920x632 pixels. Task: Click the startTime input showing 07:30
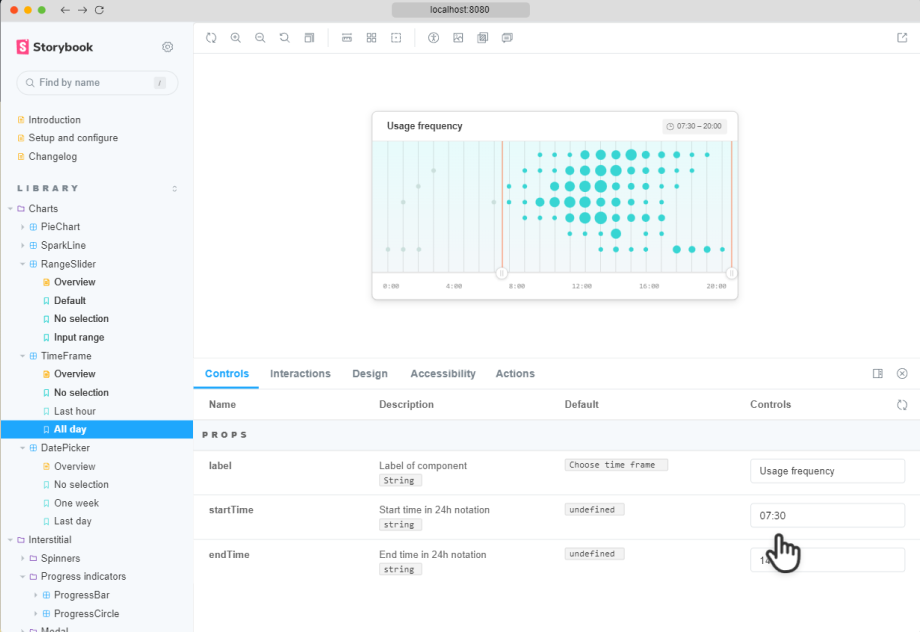827,516
